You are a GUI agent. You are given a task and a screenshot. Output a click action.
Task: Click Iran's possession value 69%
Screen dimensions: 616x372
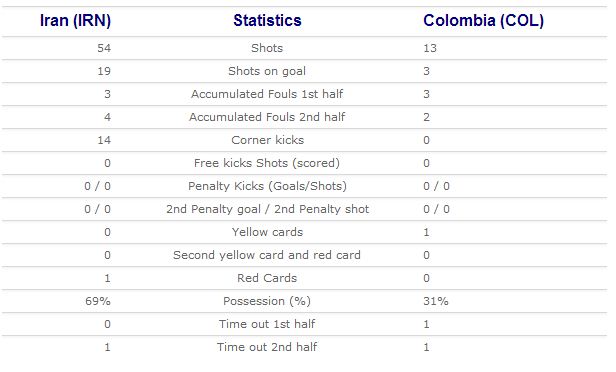(x=98, y=301)
